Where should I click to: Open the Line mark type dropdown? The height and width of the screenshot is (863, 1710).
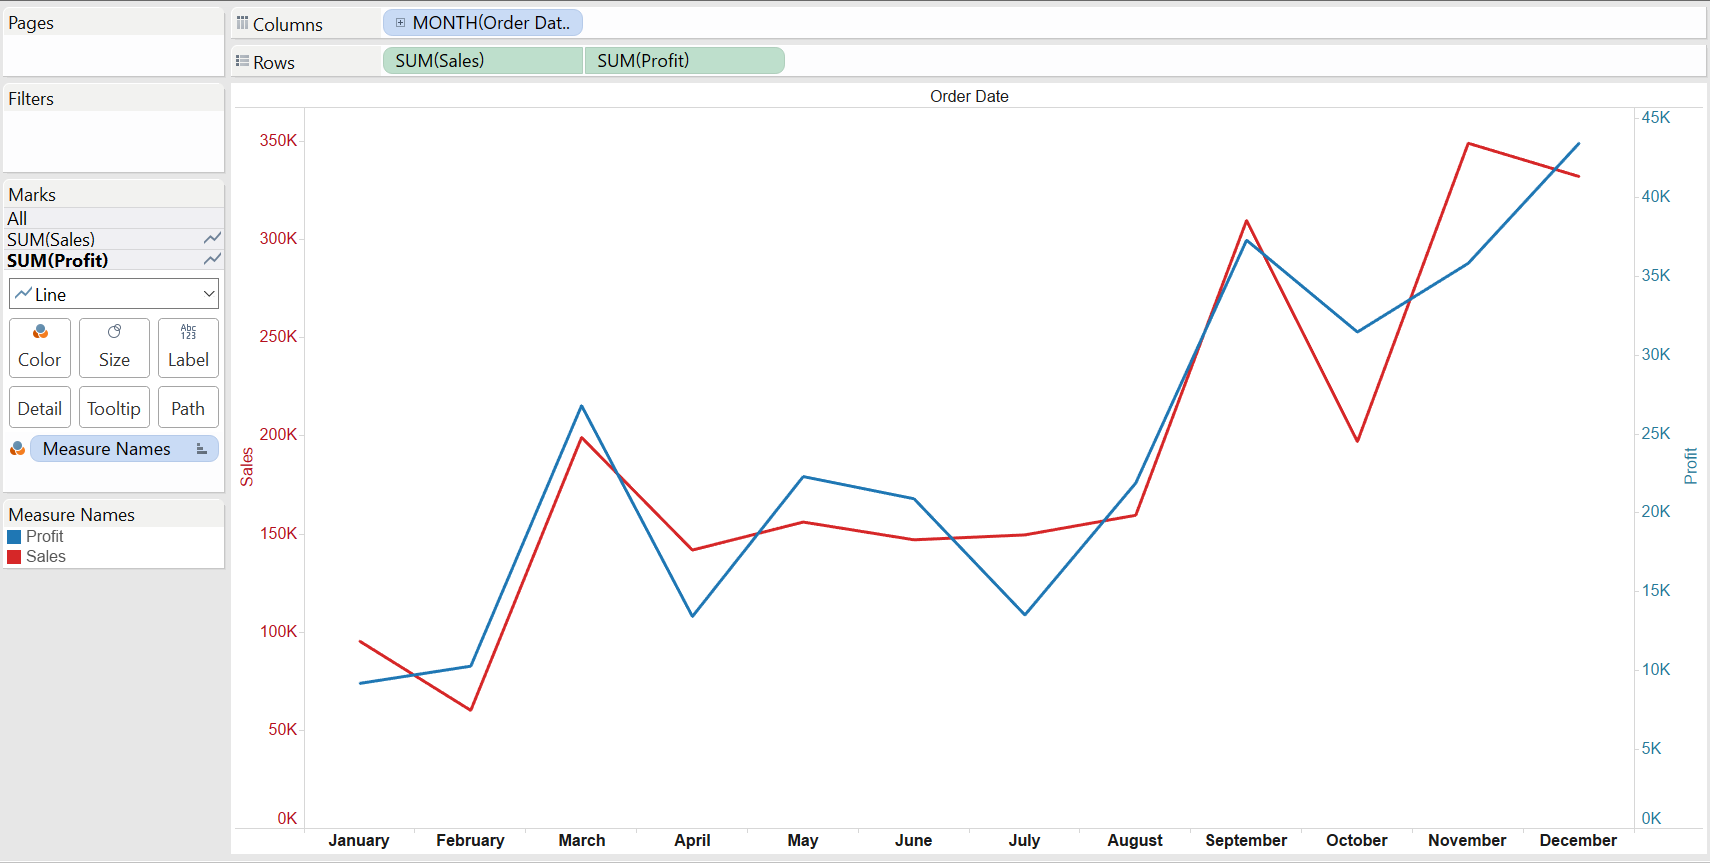pos(114,294)
